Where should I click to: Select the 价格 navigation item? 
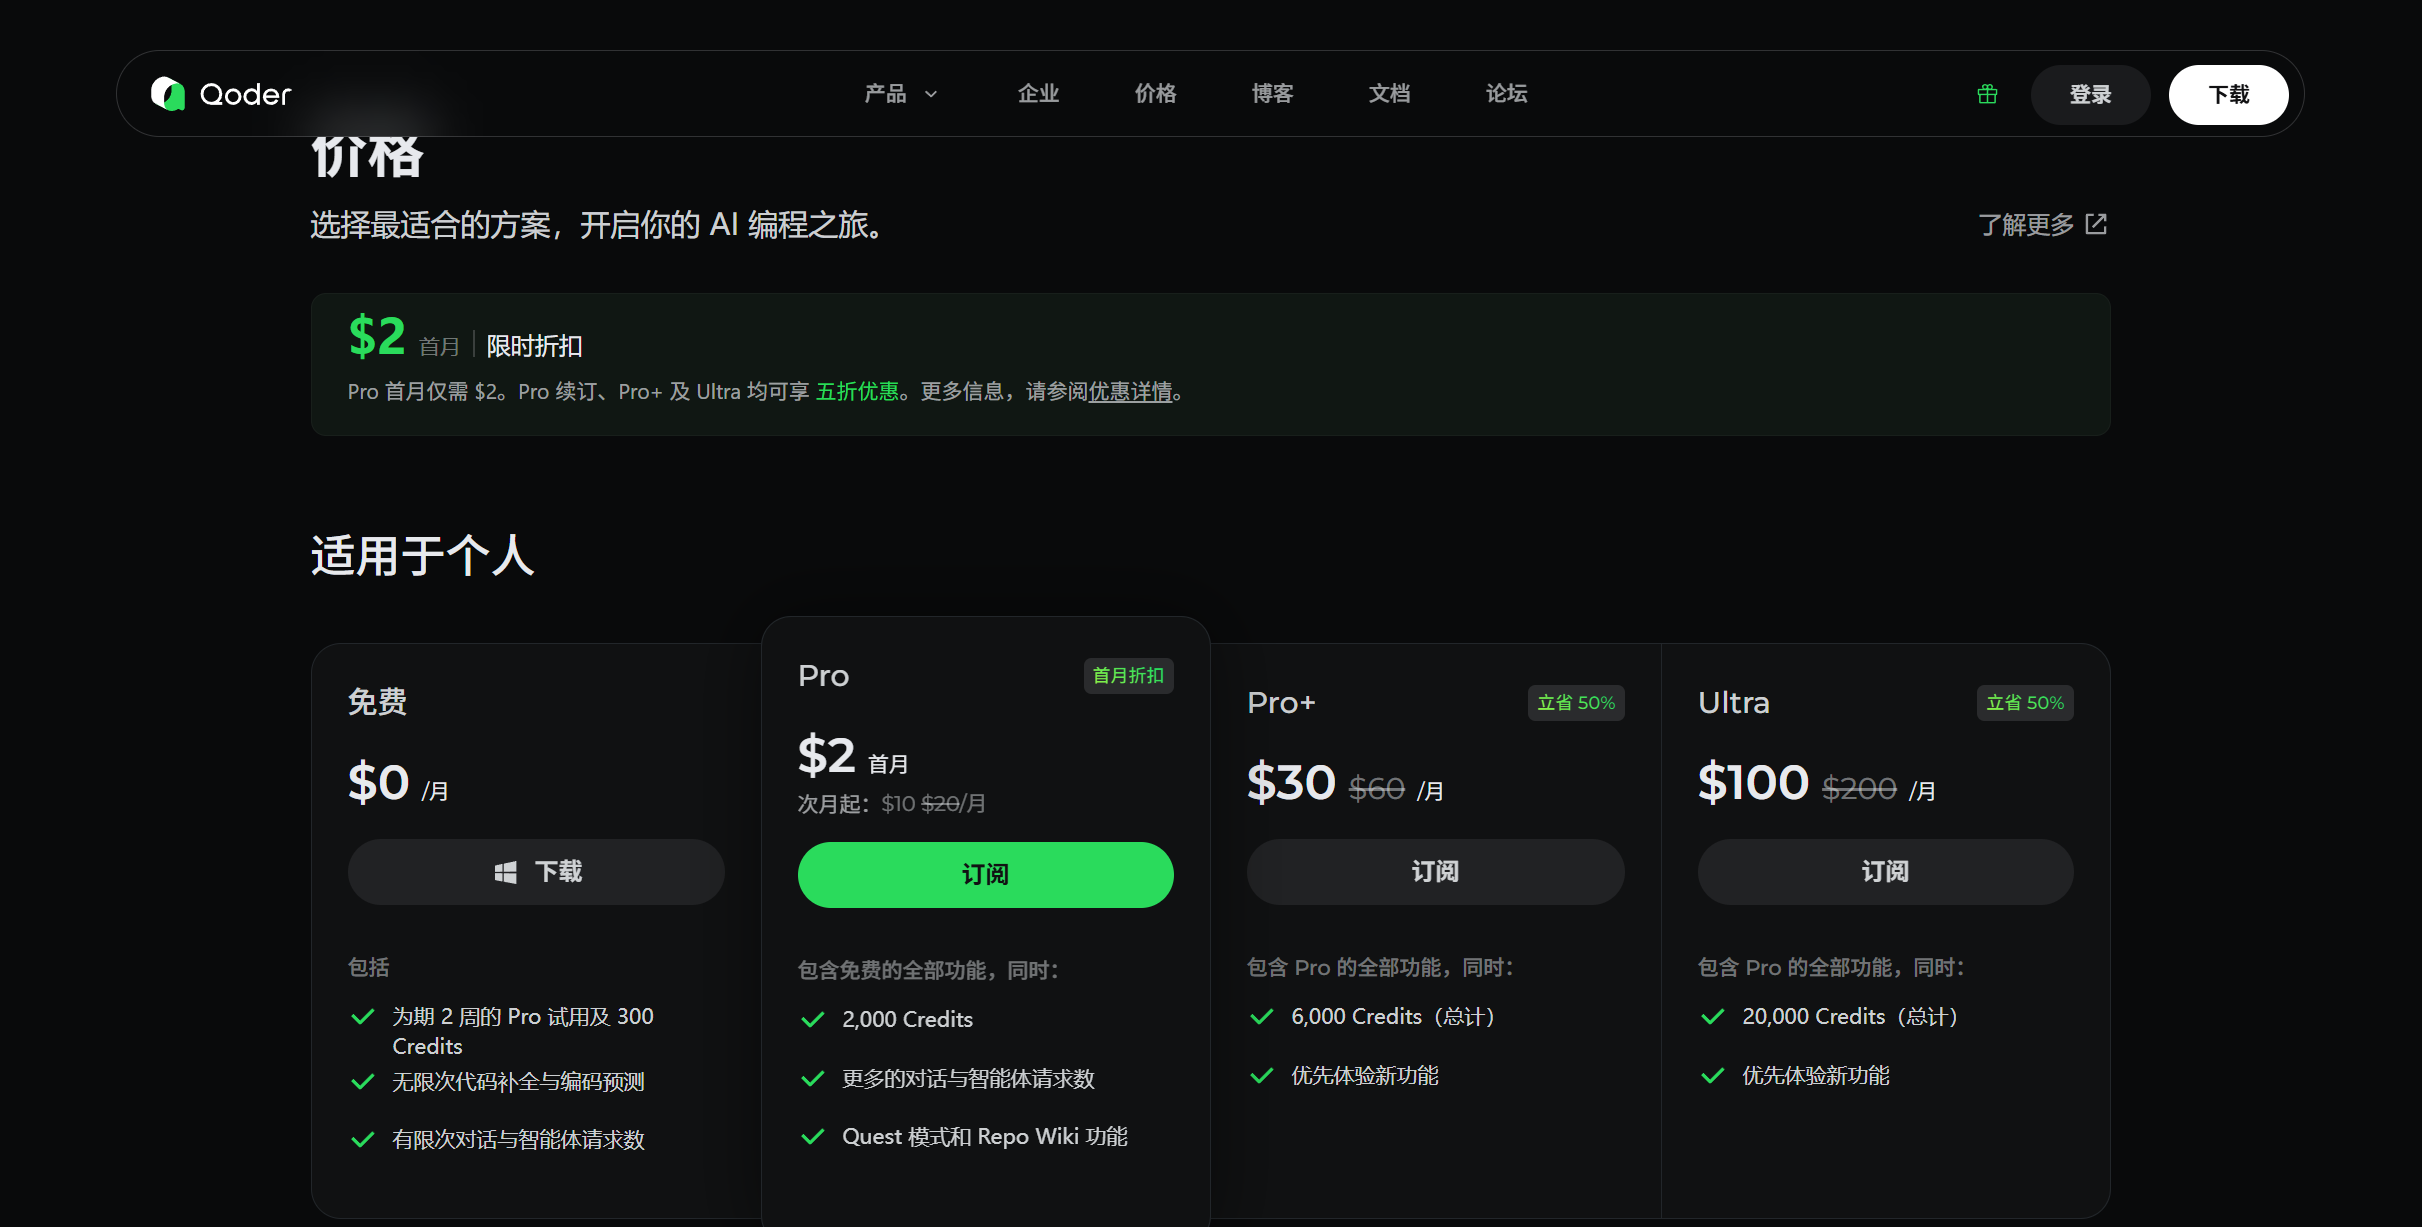[x=1155, y=93]
